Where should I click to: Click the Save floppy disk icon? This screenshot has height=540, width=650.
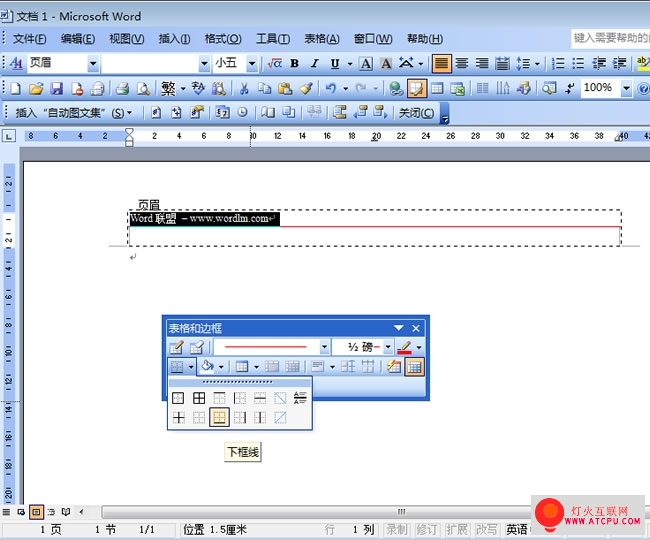tap(57, 88)
